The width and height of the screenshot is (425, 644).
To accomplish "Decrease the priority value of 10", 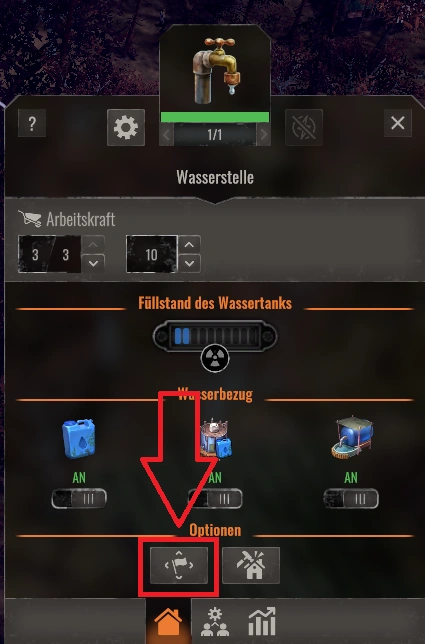I will pos(189,263).
